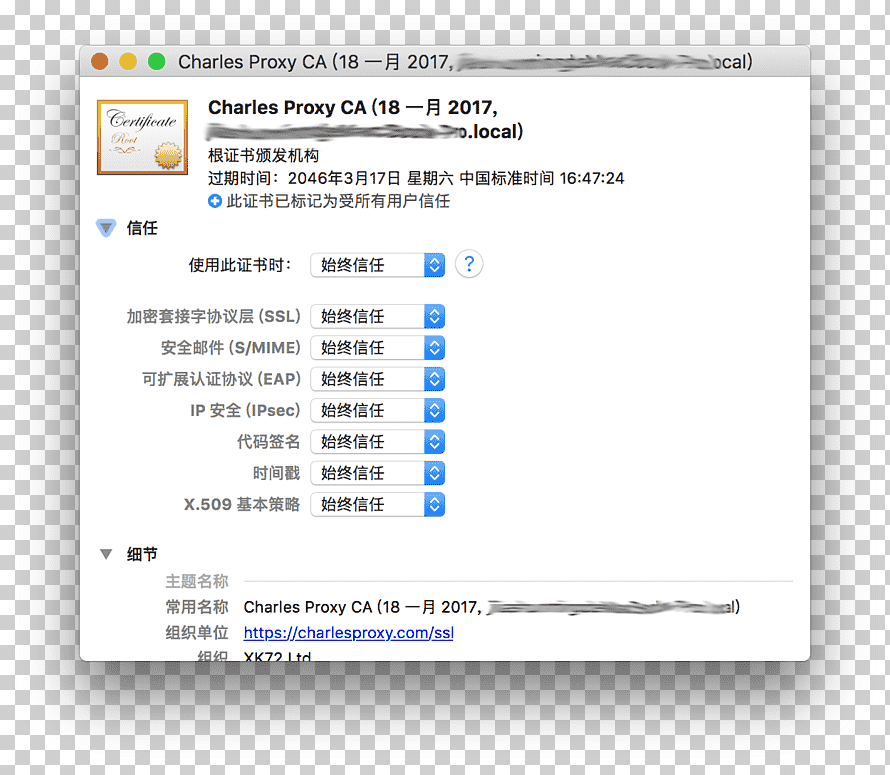This screenshot has width=890, height=775.
Task: Click the 组织单位 label
Action: 196,632
